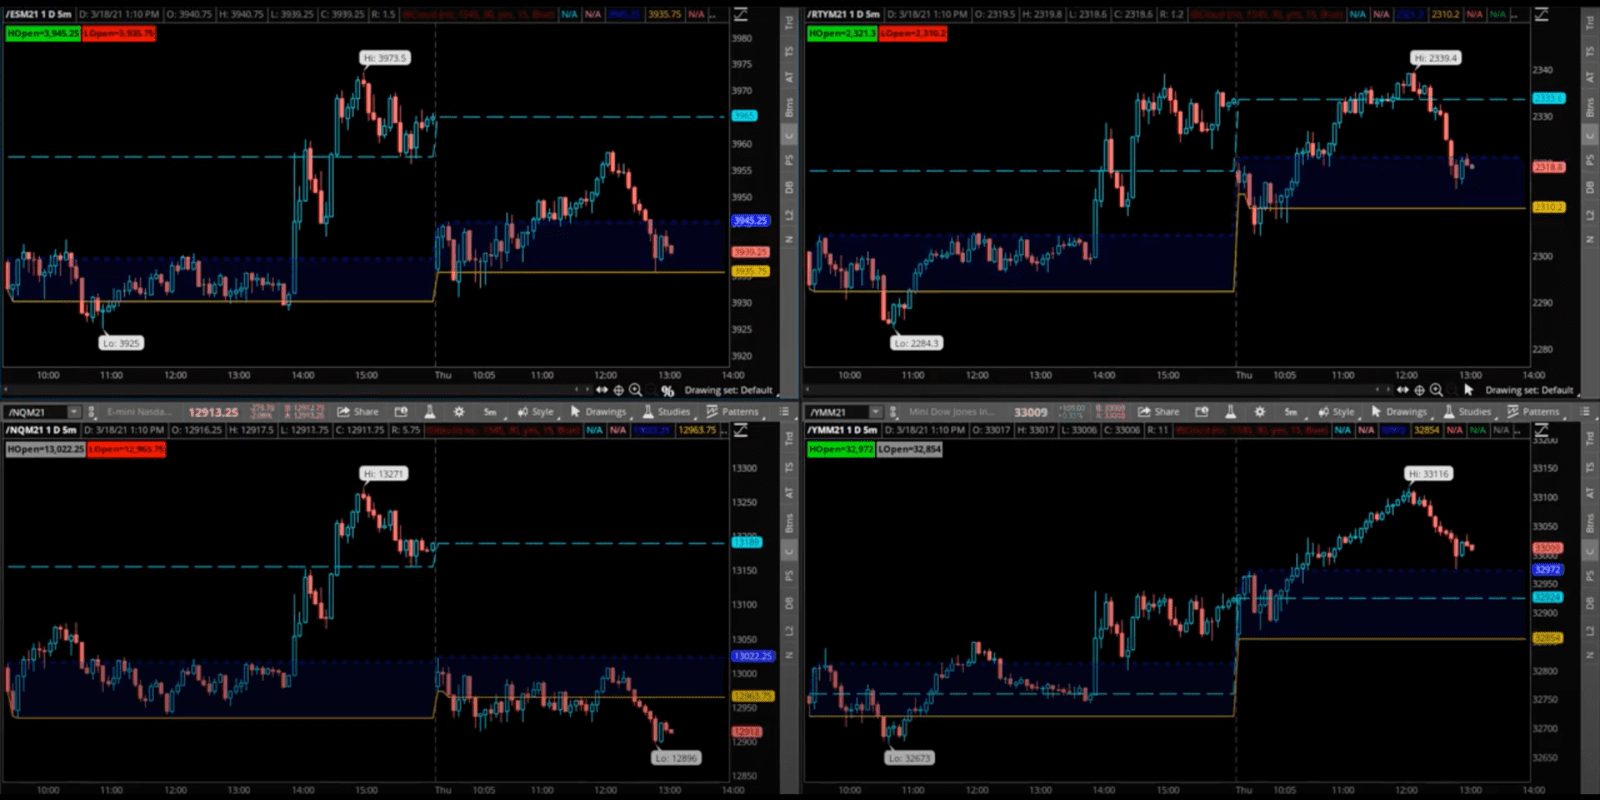Click price axis settings icon on /NQM21 chart
1600x800 pixels.
(x=741, y=430)
